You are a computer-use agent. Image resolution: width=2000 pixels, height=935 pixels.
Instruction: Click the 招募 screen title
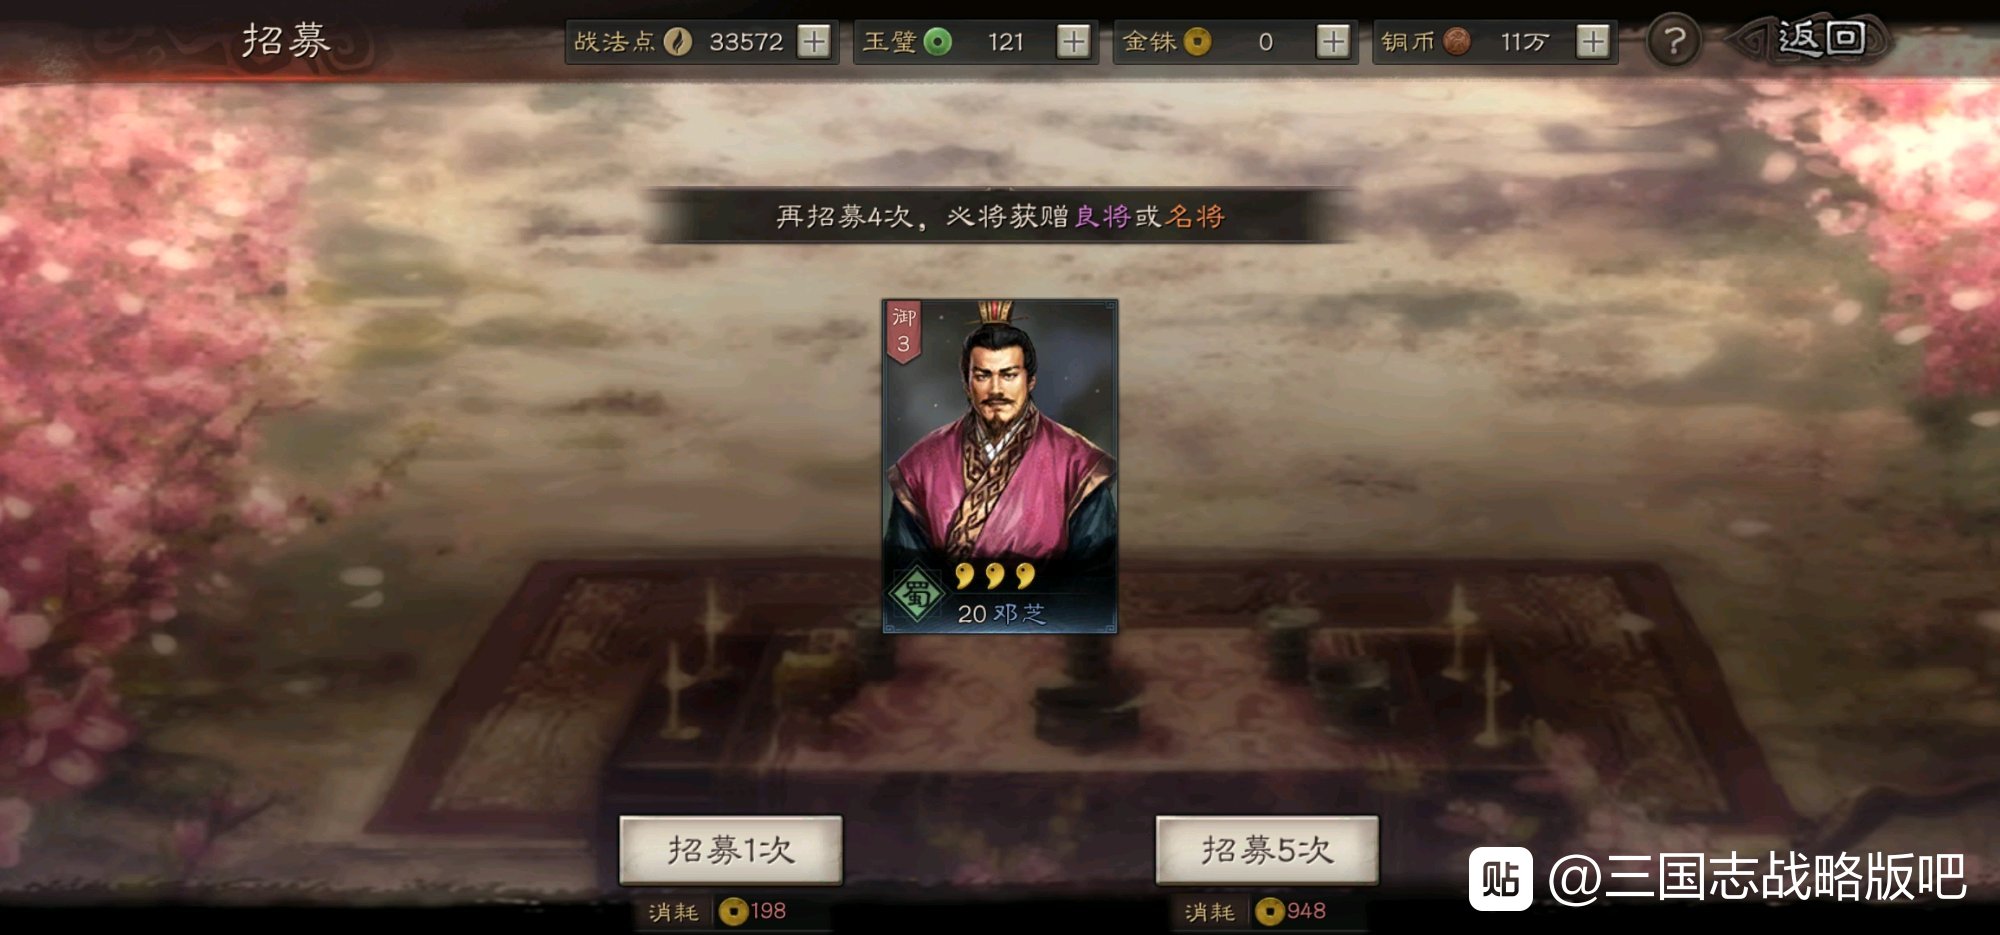[x=286, y=41]
